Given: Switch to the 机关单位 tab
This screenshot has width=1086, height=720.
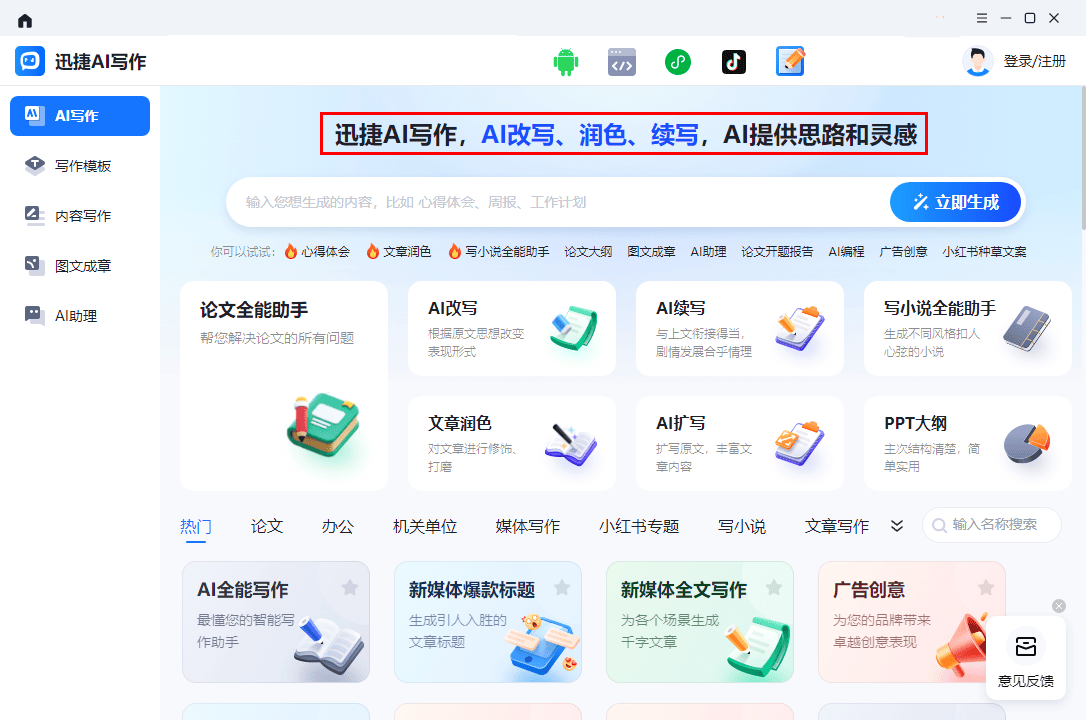Looking at the screenshot, I should (x=425, y=527).
